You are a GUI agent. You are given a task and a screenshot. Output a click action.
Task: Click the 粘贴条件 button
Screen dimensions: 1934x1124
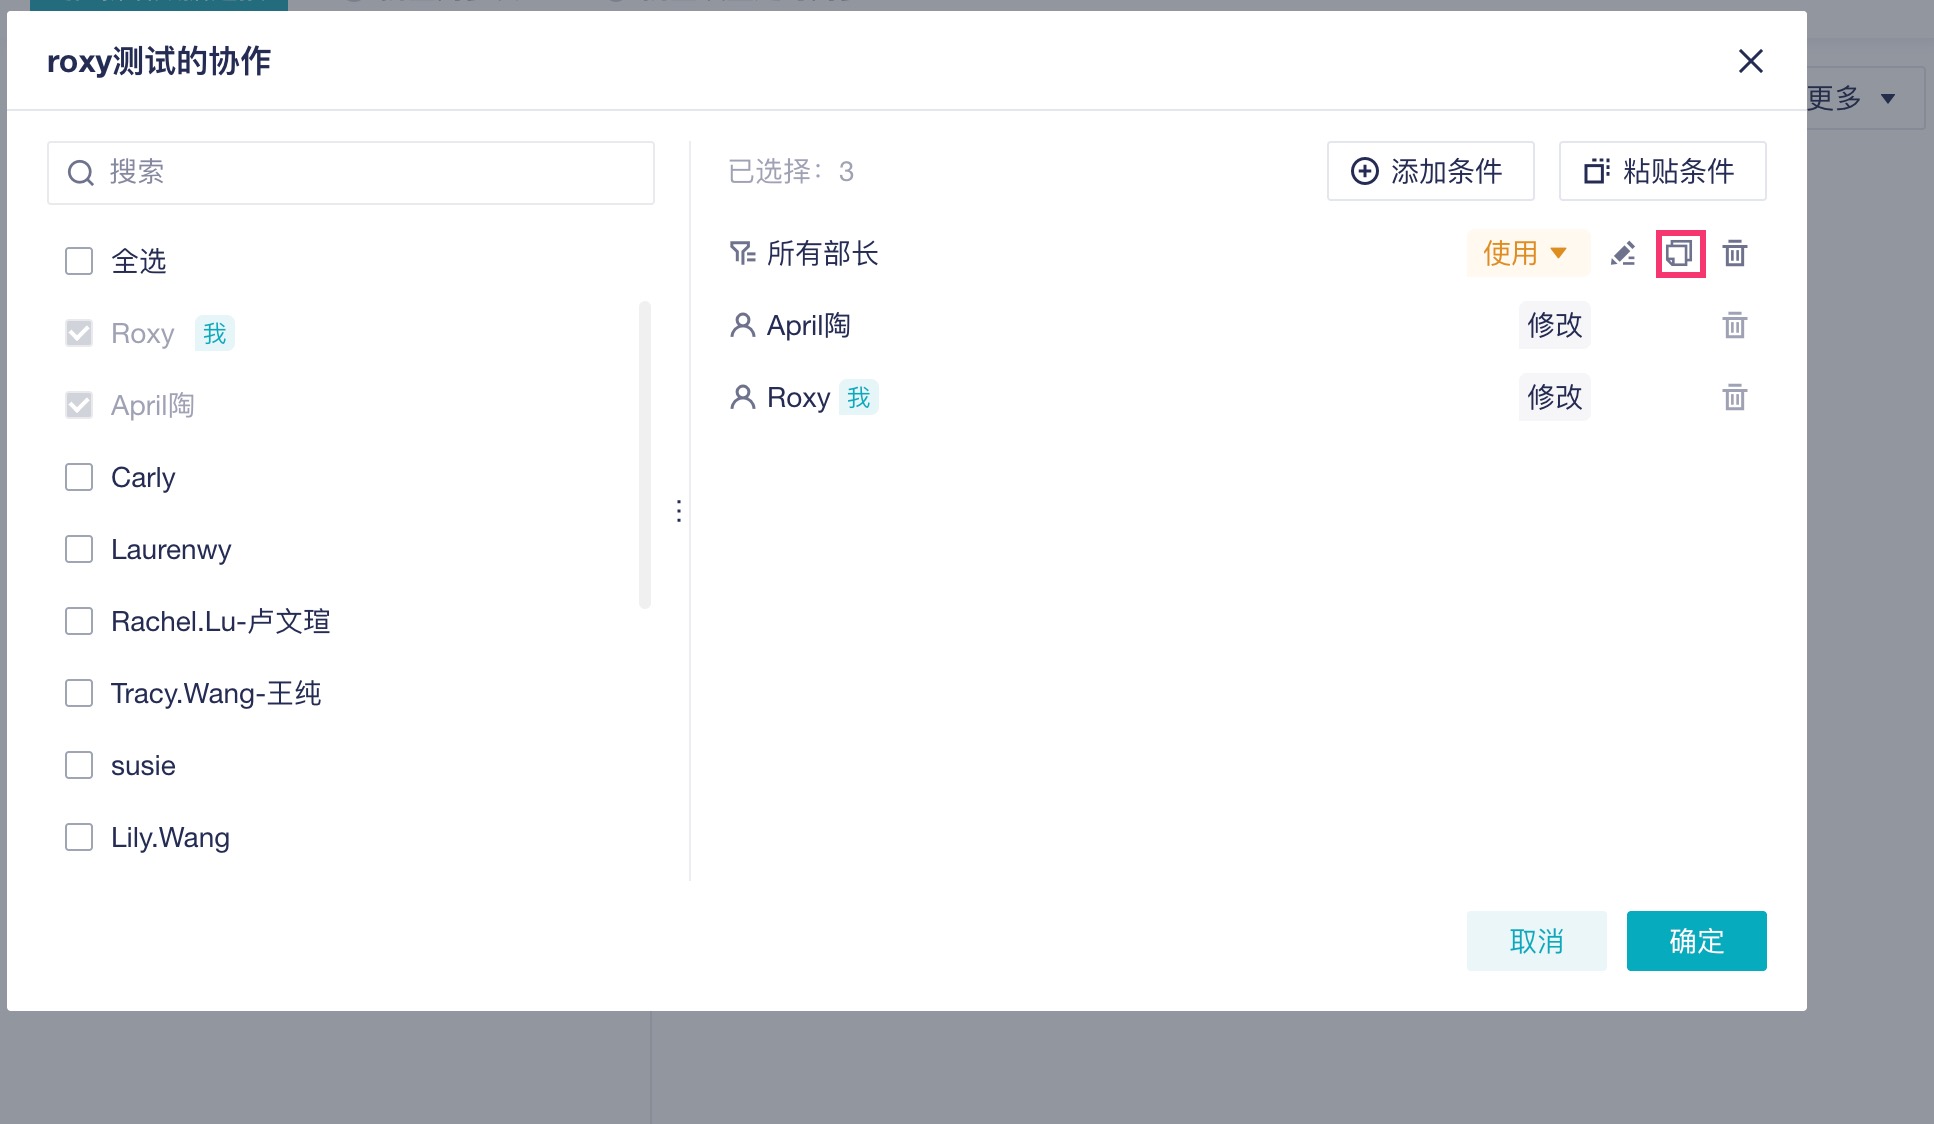(x=1662, y=172)
